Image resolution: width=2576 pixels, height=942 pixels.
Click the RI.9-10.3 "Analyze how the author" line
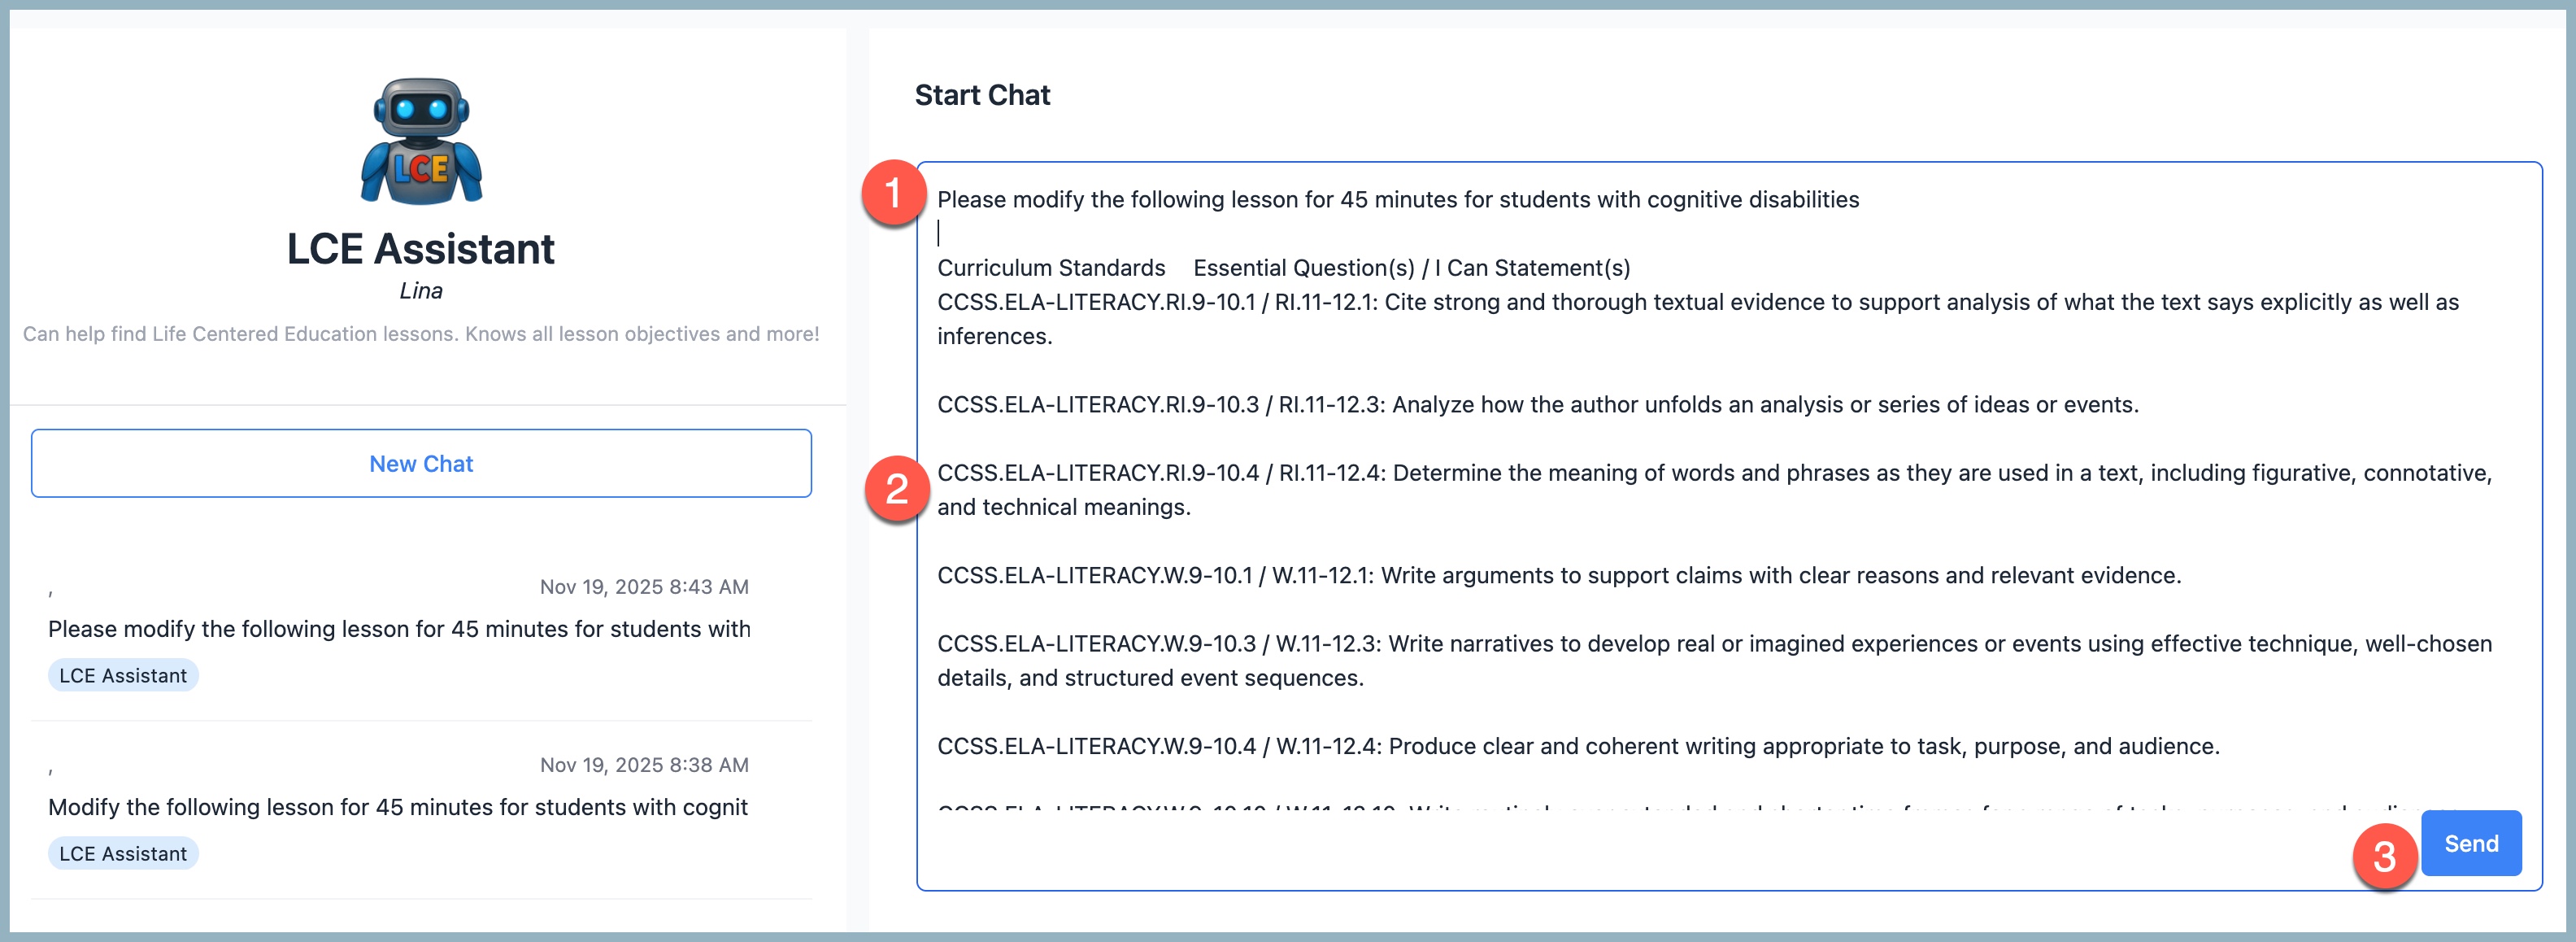click(x=1537, y=405)
